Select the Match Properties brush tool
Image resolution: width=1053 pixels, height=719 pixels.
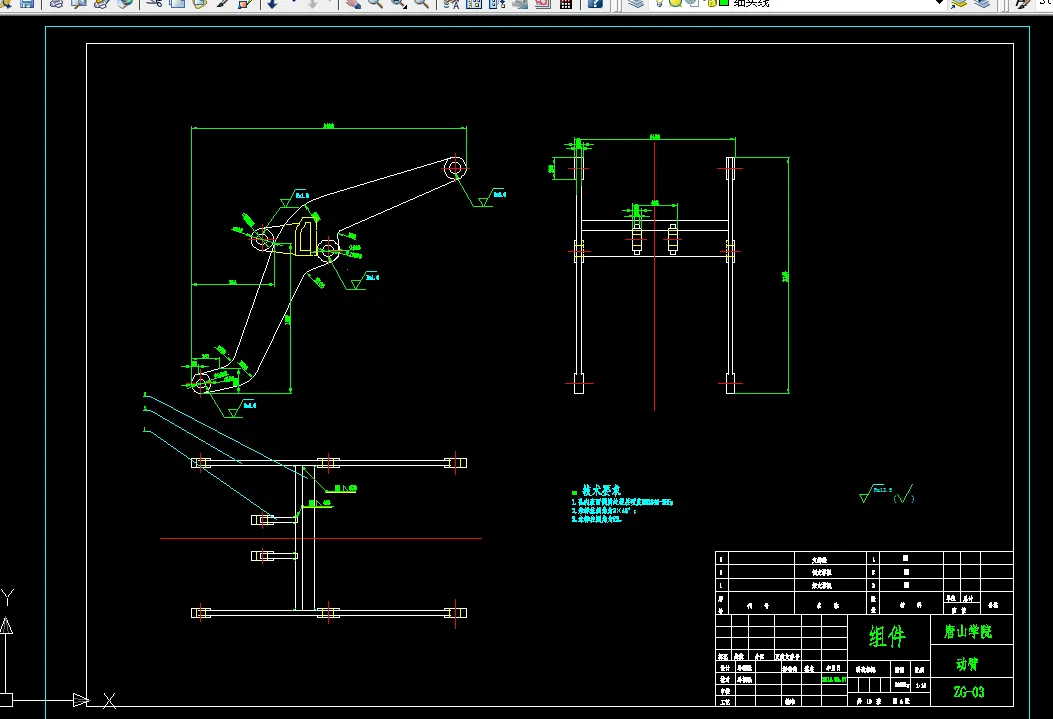tap(222, 3)
